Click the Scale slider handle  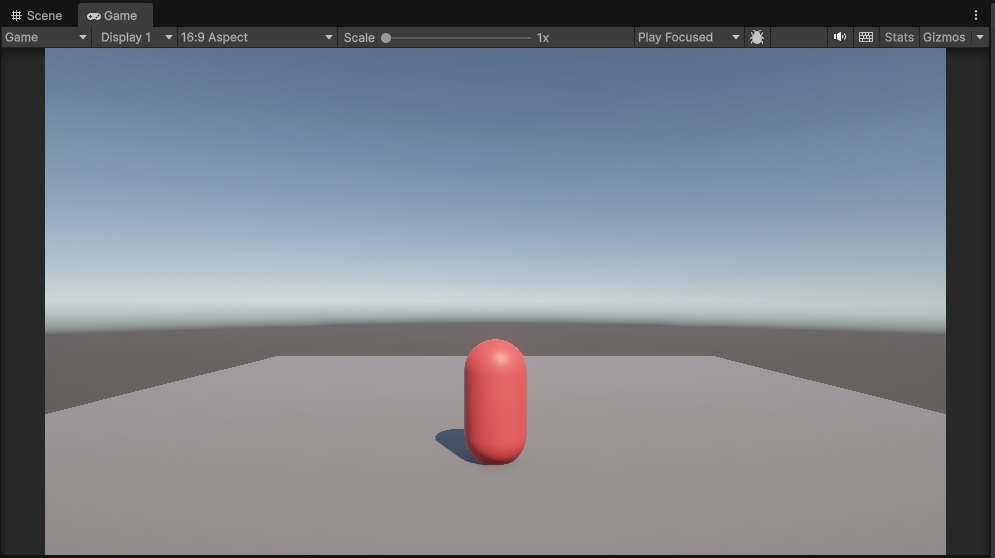[386, 38]
